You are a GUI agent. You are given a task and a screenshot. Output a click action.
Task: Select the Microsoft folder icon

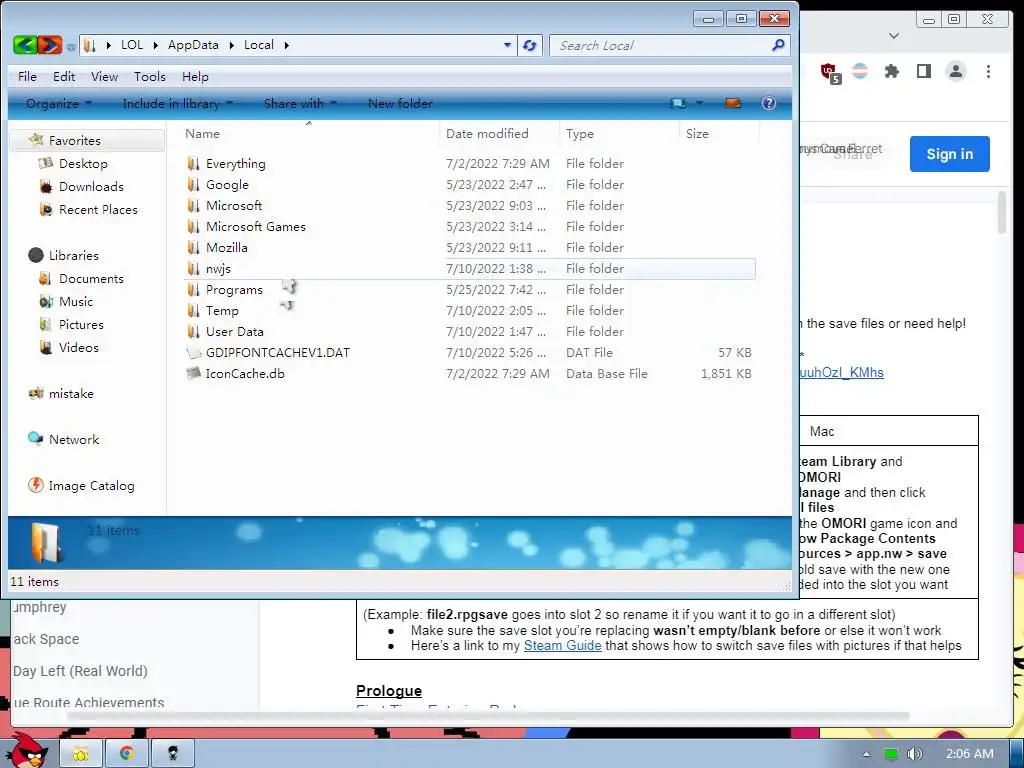193,205
